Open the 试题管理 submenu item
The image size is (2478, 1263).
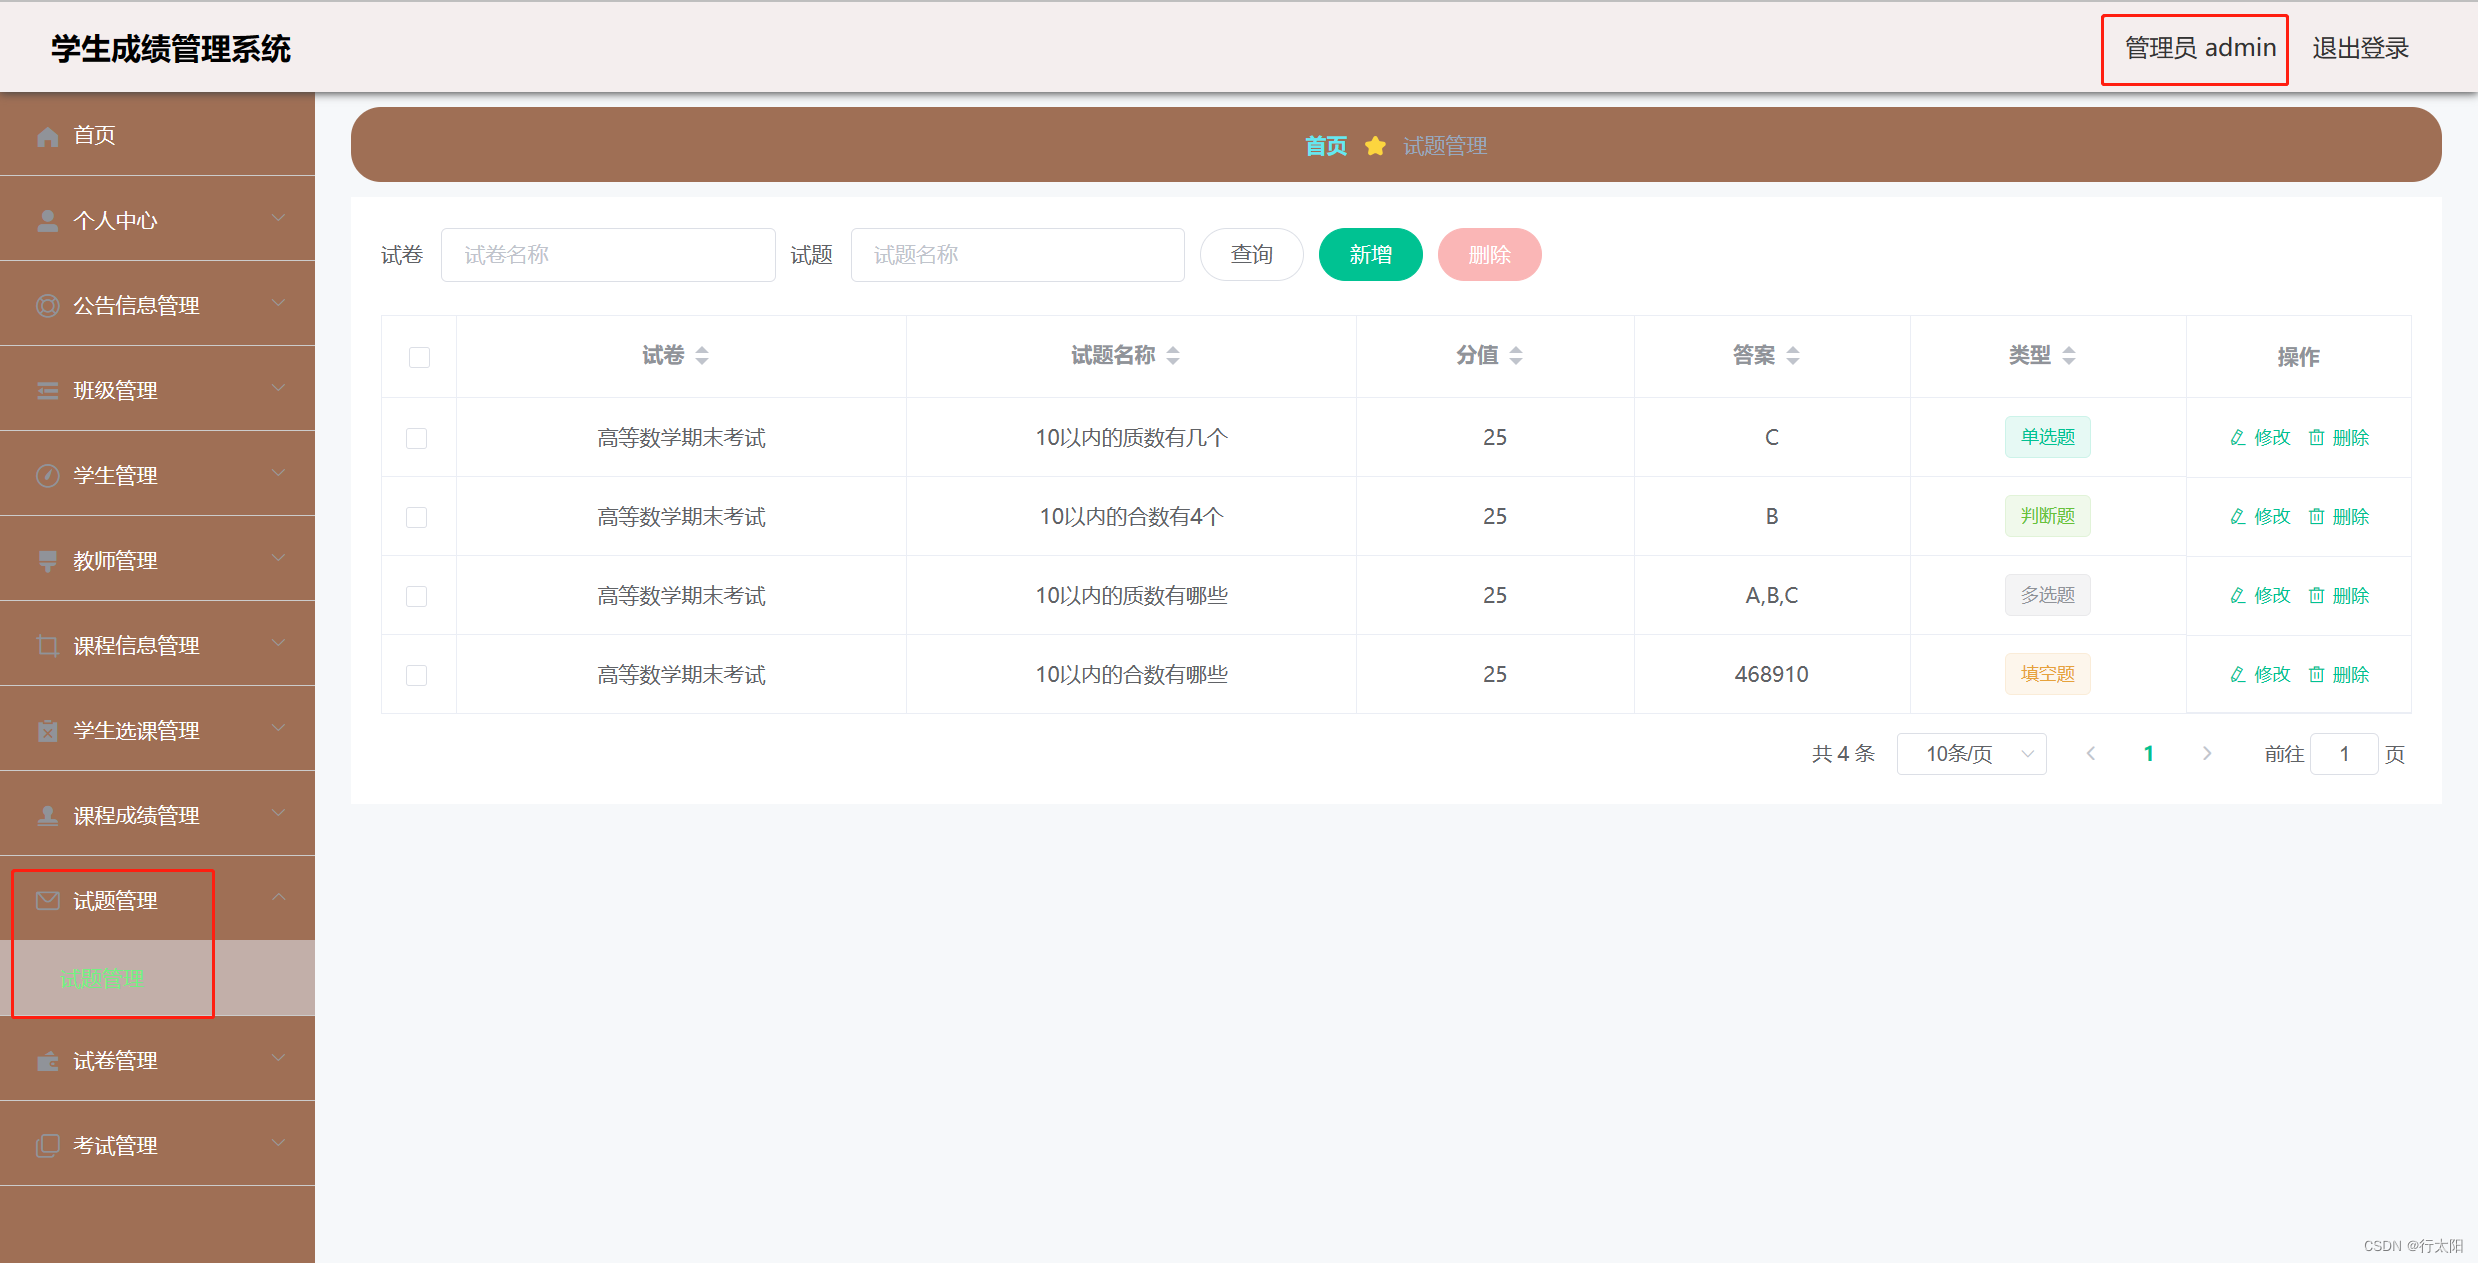pos(103,979)
